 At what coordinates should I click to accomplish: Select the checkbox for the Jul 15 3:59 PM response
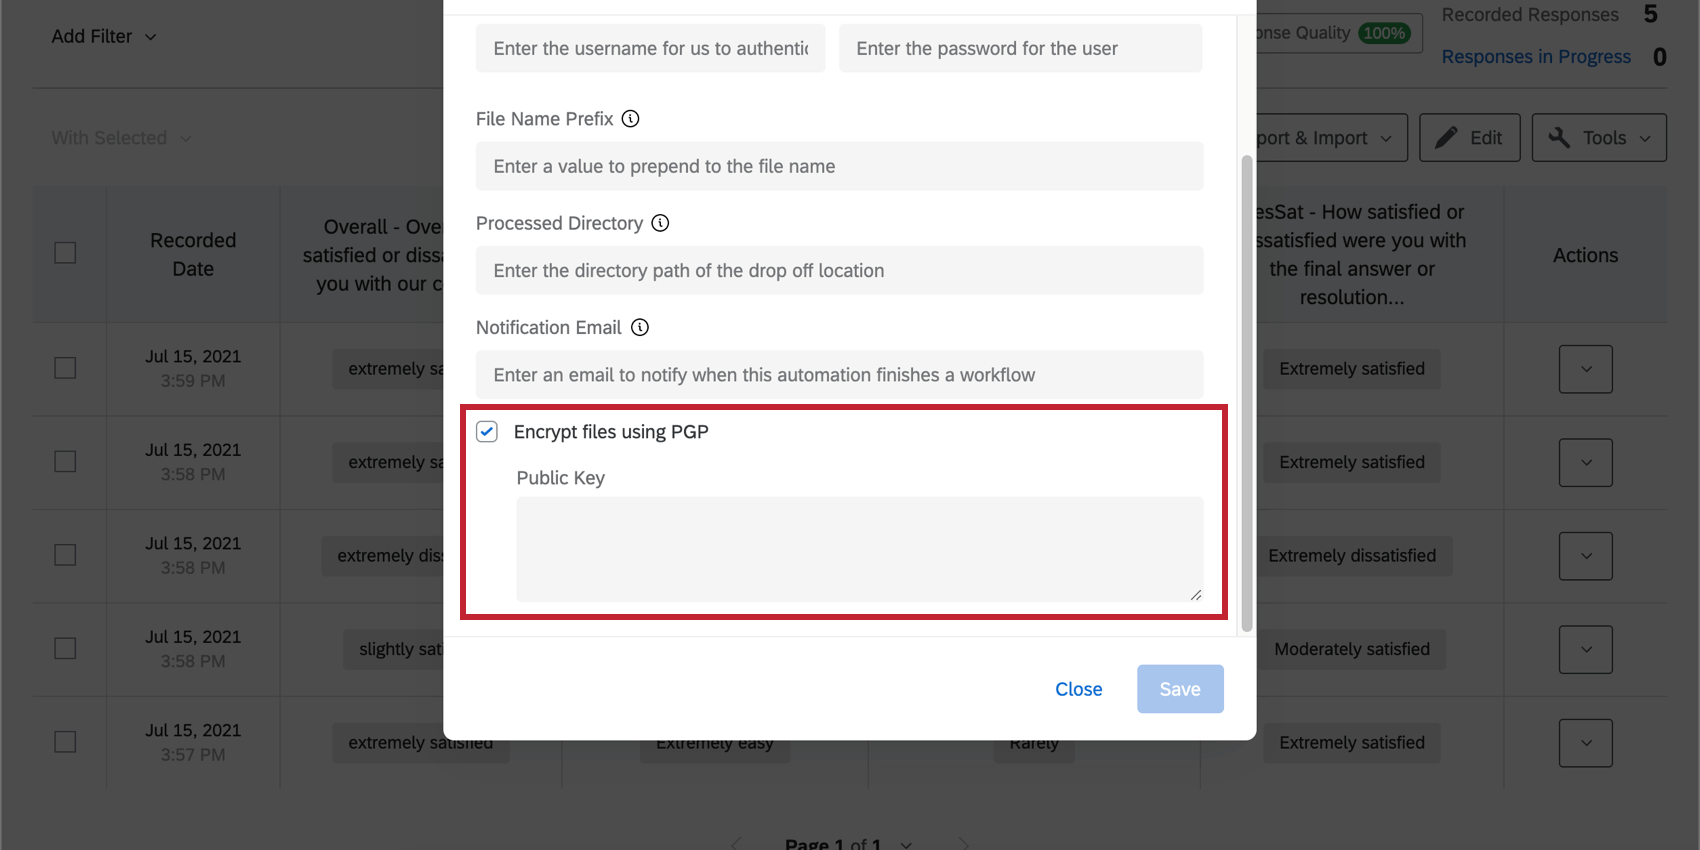(x=65, y=368)
